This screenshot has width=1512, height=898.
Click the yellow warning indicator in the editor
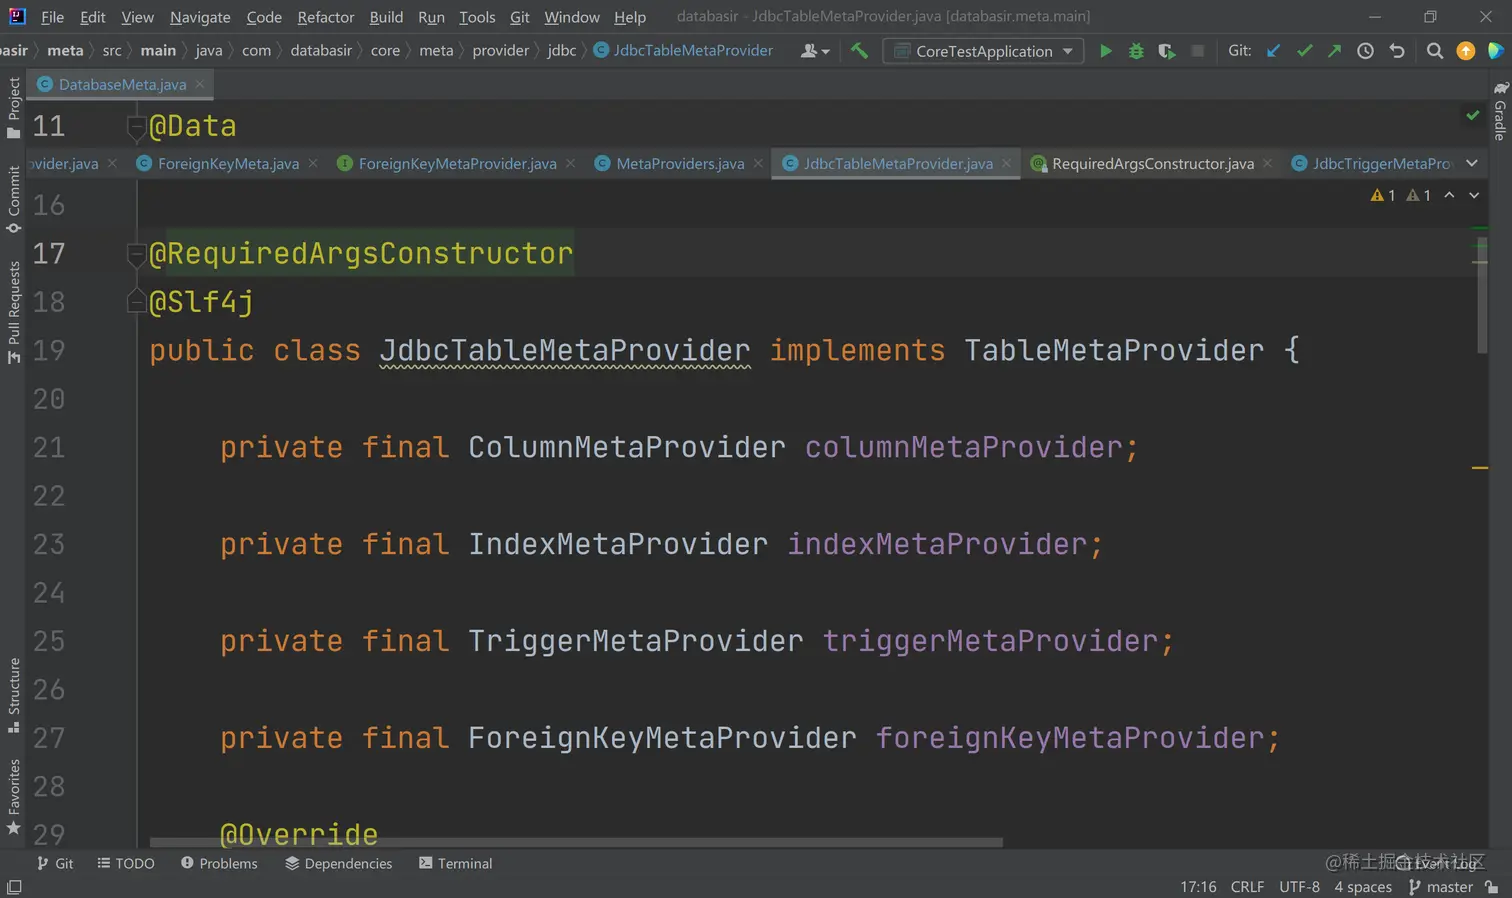point(1383,195)
